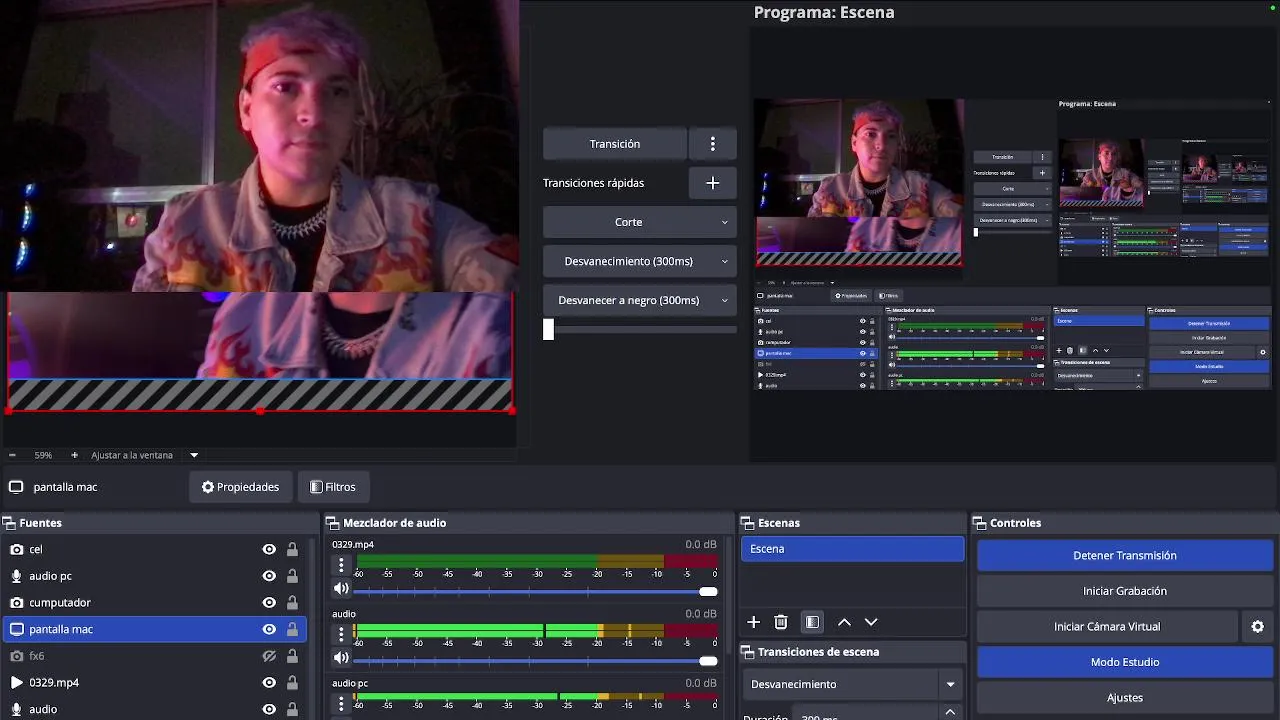
Task: Hide the audio pc source
Action: click(269, 576)
